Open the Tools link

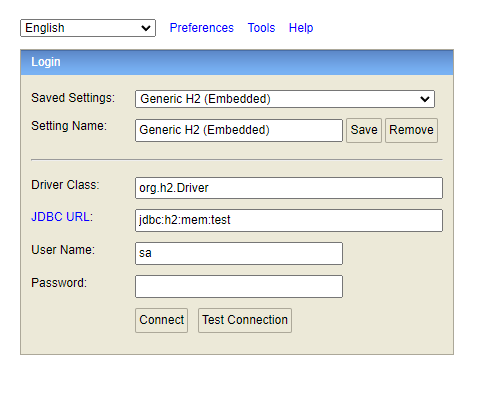click(261, 28)
